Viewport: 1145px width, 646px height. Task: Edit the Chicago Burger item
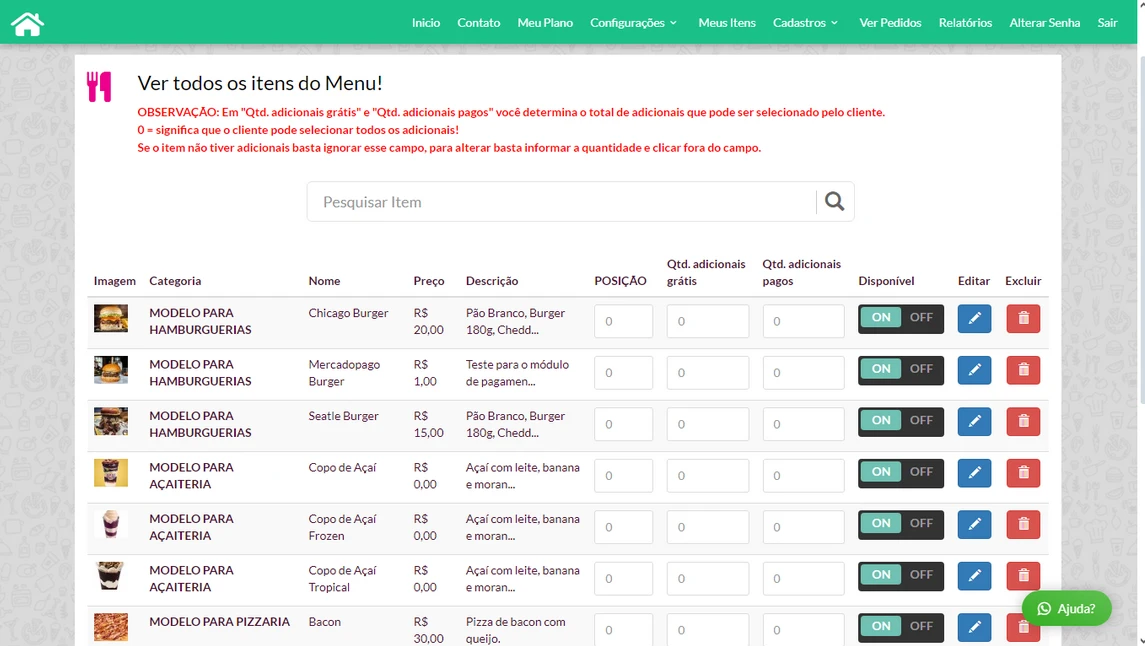(x=974, y=319)
